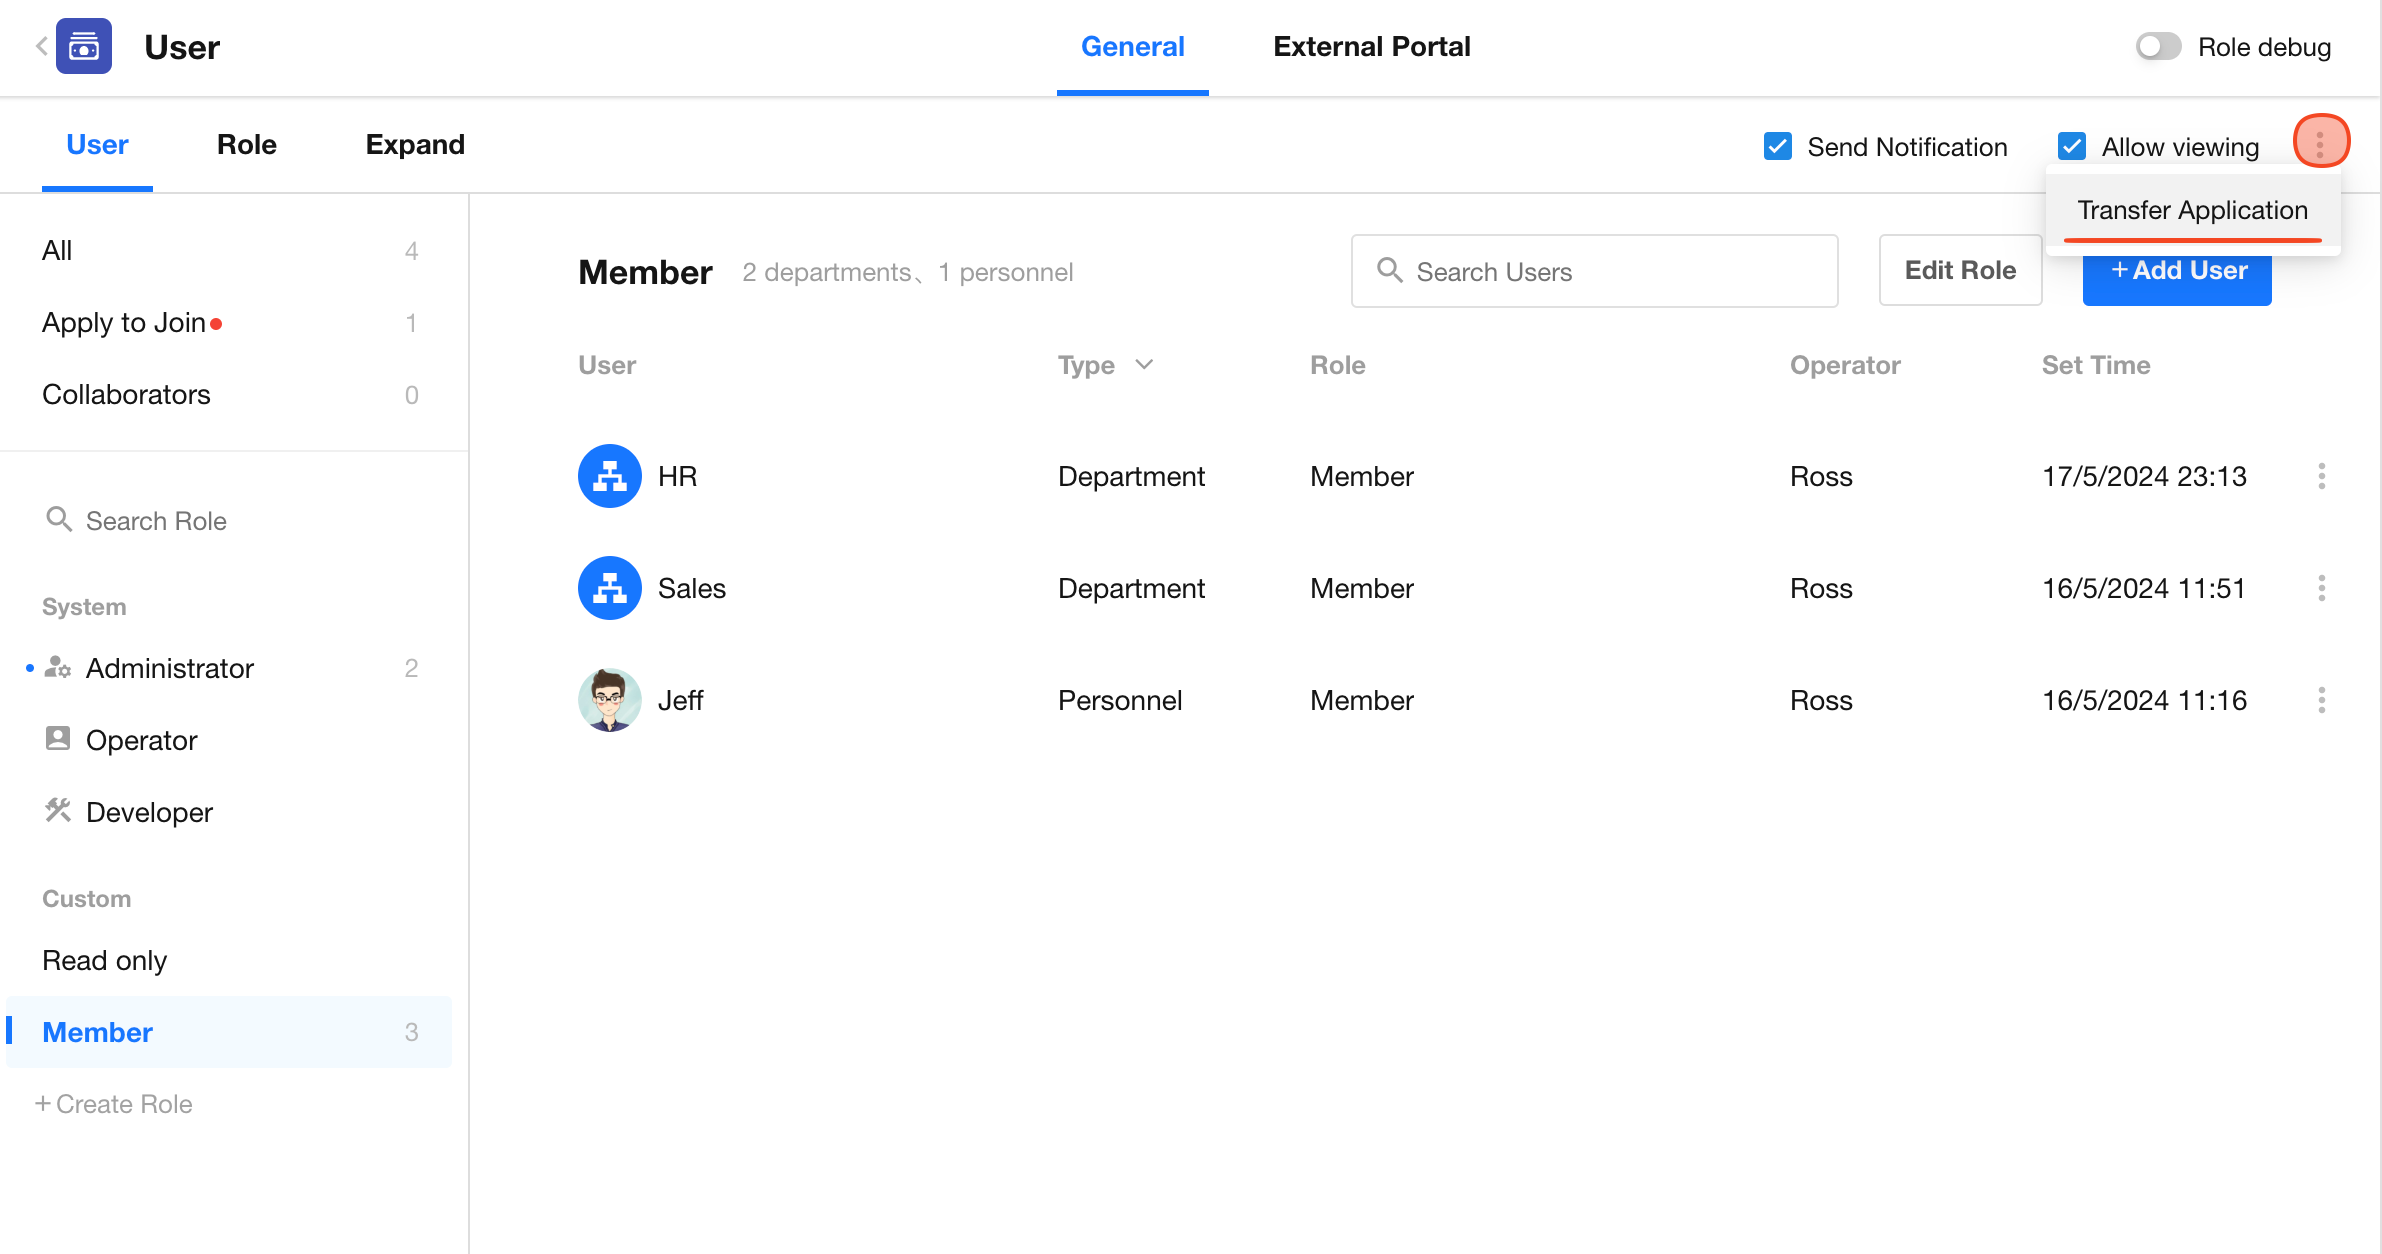Click the top-right three-dot menu icon
Viewport: 2382px width, 1254px height.
click(x=2320, y=142)
